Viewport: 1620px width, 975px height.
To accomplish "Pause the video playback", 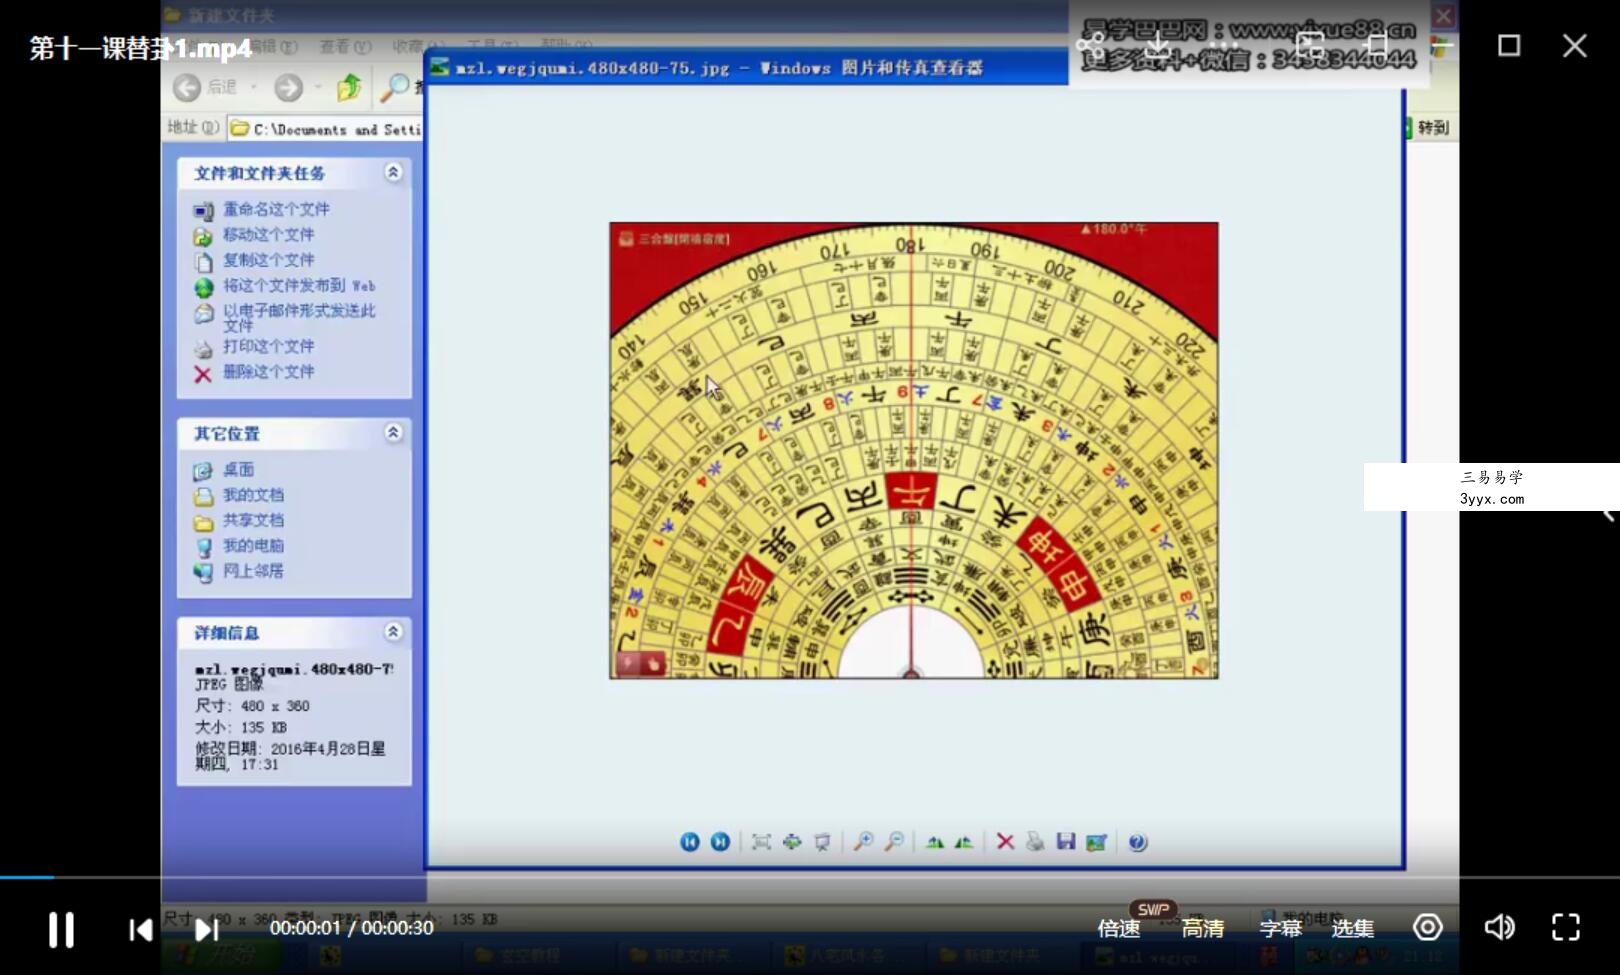I will coord(61,929).
